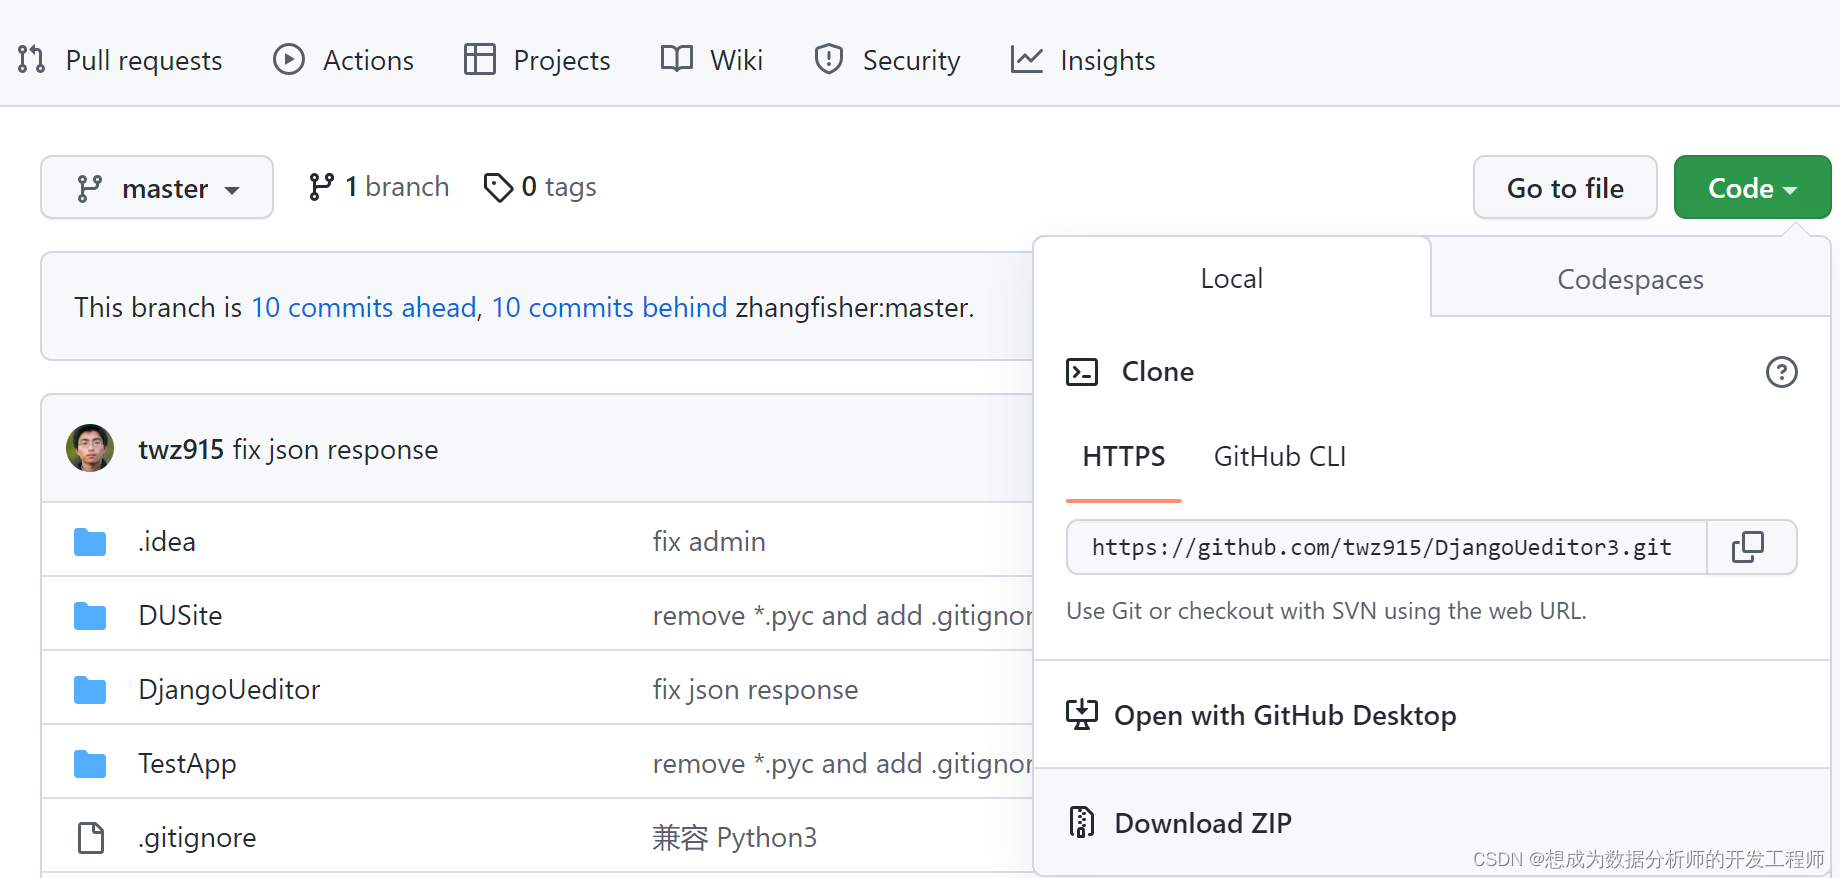
Task: Click the GitHub Desktop download icon
Action: pyautogui.click(x=1081, y=715)
